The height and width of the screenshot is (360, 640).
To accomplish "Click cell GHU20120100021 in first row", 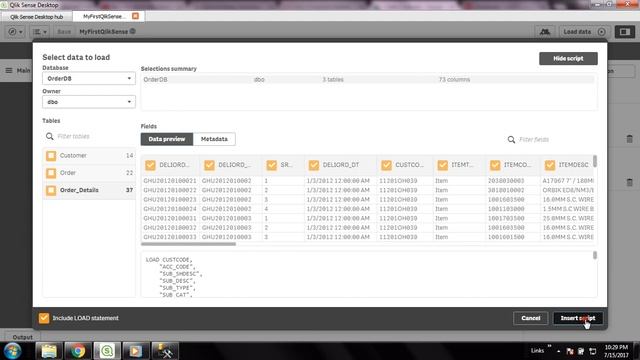I will pos(170,180).
